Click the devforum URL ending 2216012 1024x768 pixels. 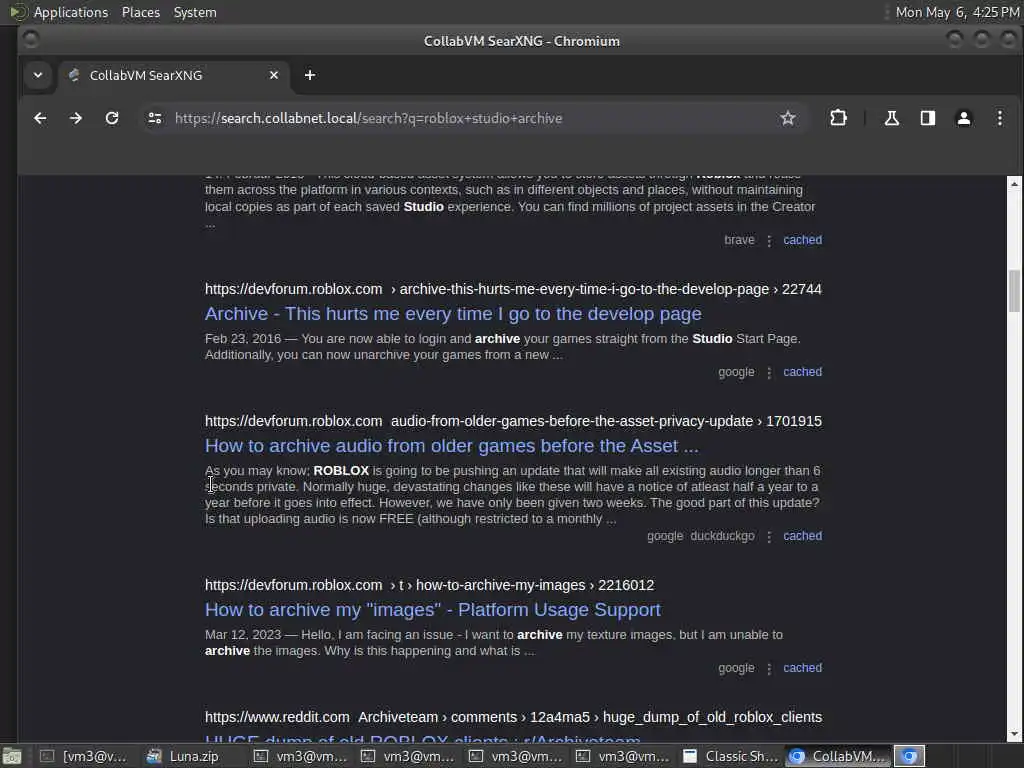(x=429, y=585)
